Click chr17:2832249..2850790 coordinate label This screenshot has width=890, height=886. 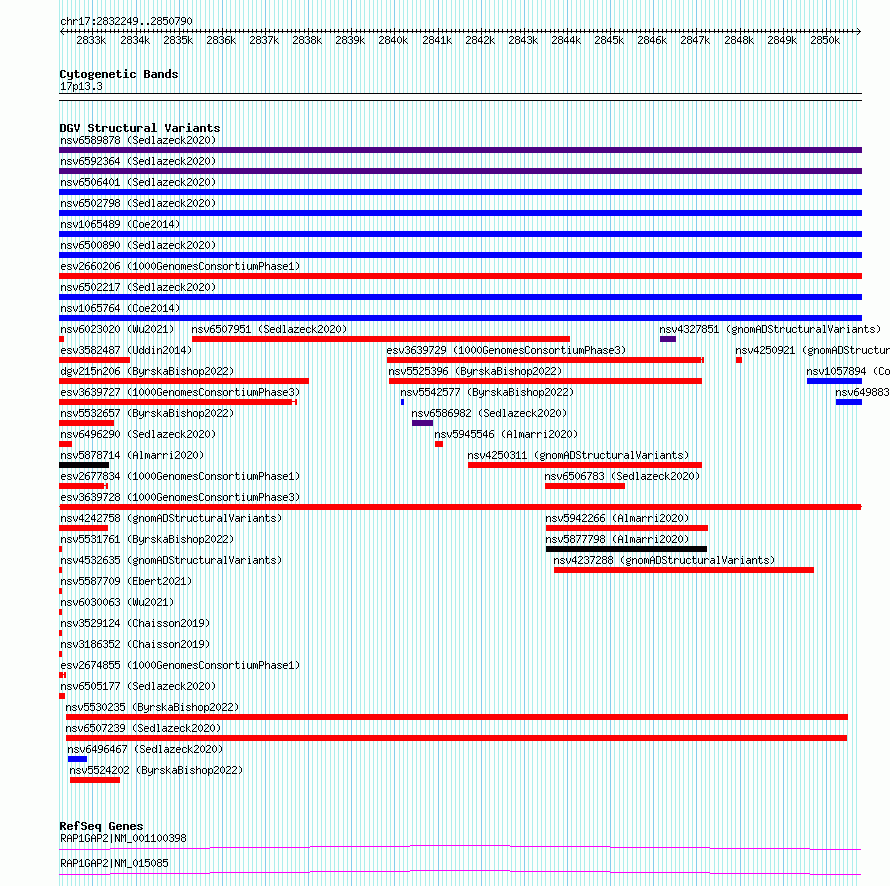click(126, 21)
